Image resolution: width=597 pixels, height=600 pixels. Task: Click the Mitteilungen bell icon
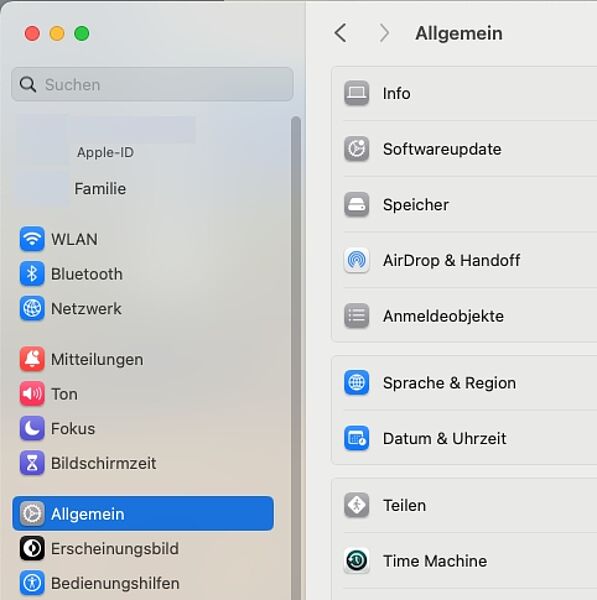[32, 359]
